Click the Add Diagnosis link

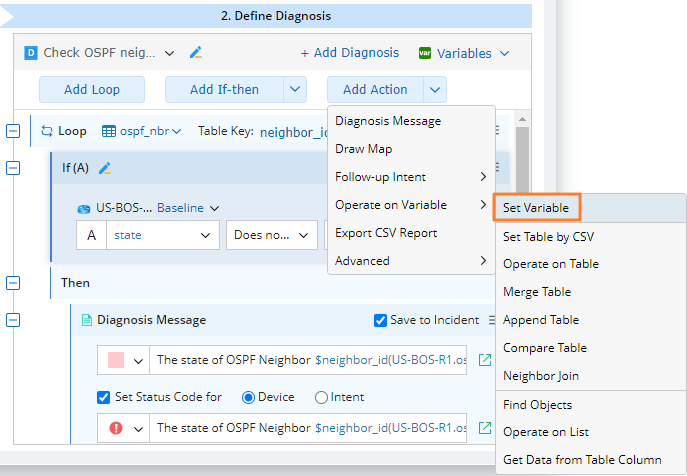pos(349,53)
